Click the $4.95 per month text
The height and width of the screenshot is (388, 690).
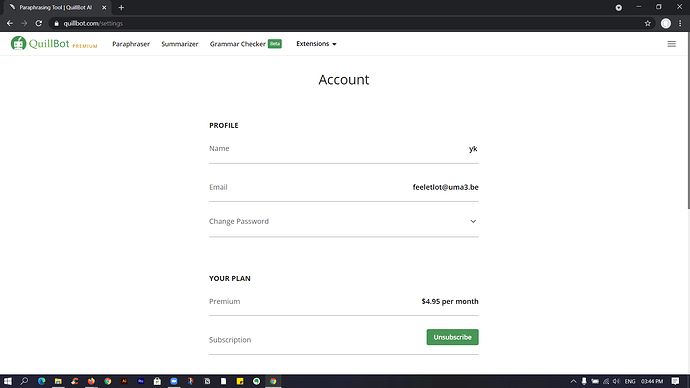pyautogui.click(x=450, y=301)
